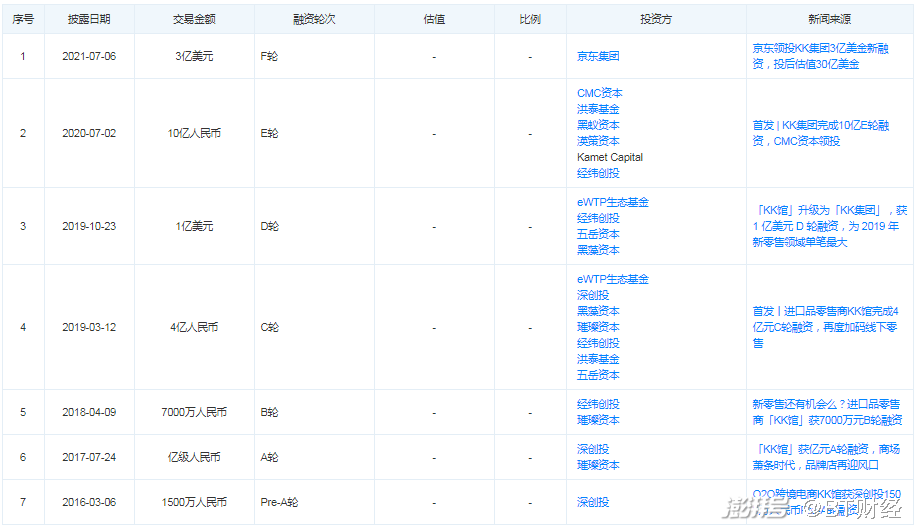The width and height of the screenshot is (916, 526).
Task: Click the 比例 column header
Action: click(x=530, y=19)
